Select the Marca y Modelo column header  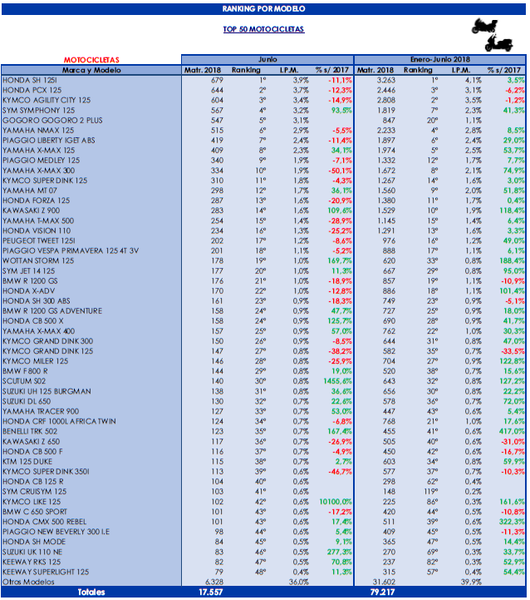point(91,70)
